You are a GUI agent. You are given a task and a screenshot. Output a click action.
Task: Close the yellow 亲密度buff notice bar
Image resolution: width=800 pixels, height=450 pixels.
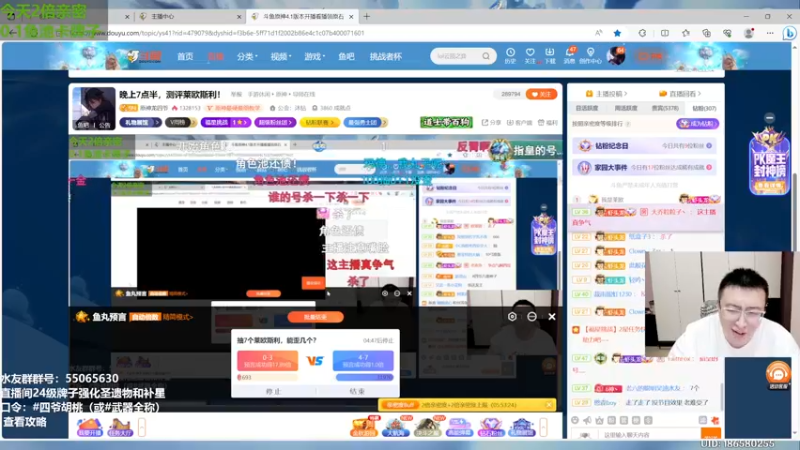click(549, 405)
